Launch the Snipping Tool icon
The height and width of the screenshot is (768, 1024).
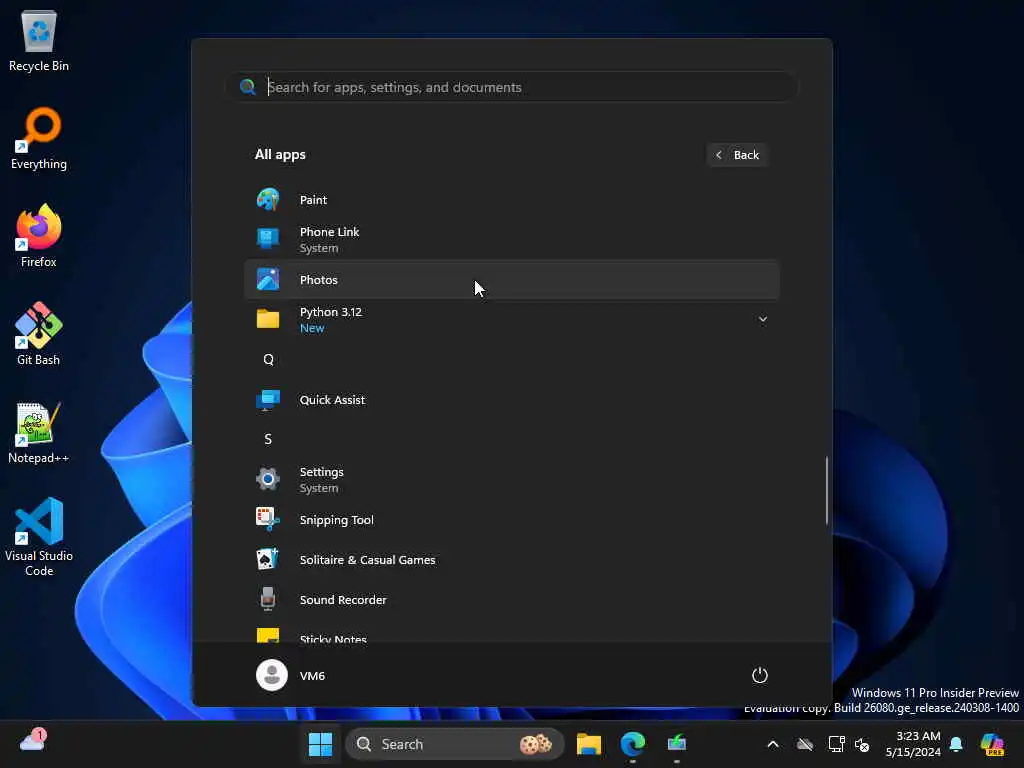268,520
